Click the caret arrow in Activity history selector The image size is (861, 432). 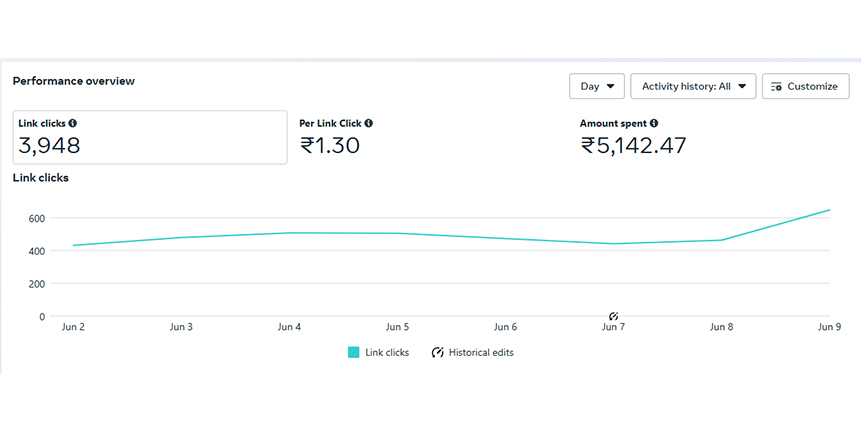(741, 86)
